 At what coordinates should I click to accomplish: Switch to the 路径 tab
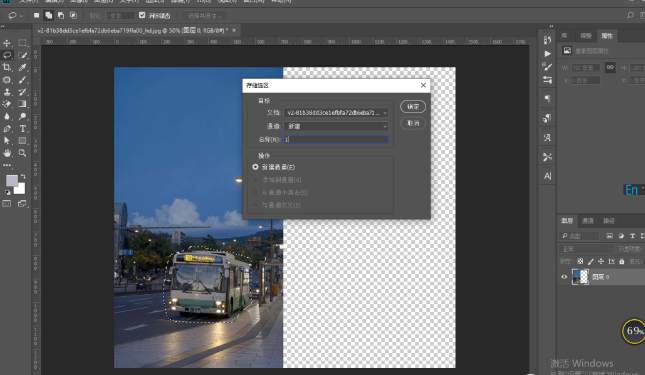tap(609, 221)
